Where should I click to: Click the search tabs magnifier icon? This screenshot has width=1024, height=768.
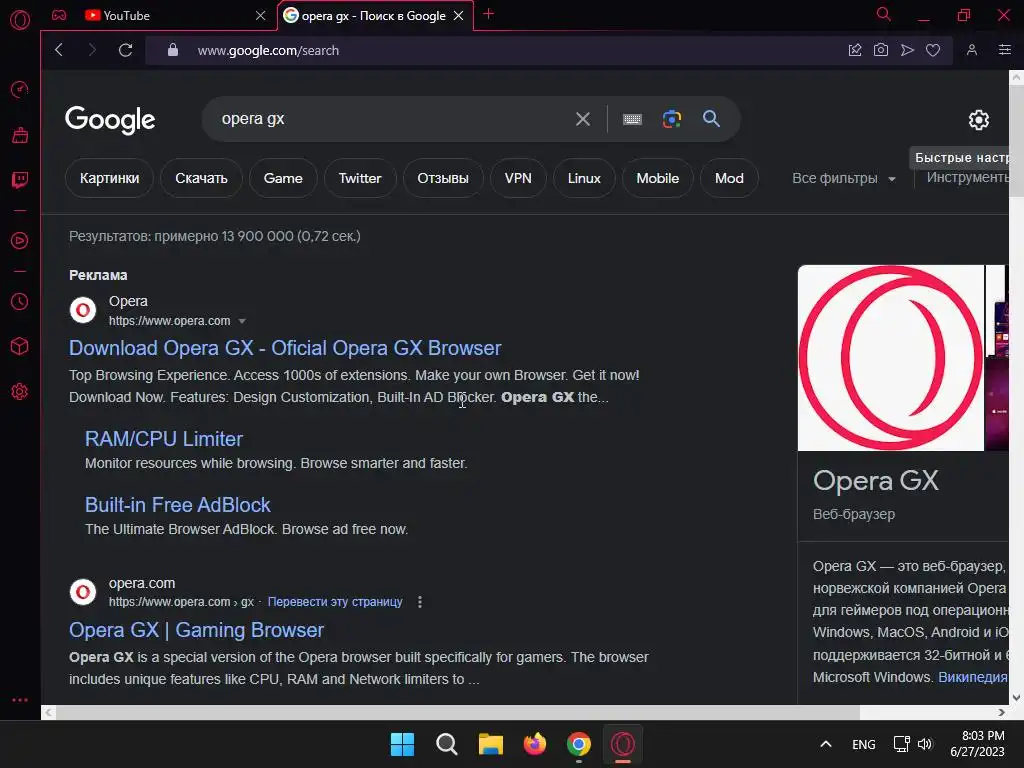[x=884, y=14]
